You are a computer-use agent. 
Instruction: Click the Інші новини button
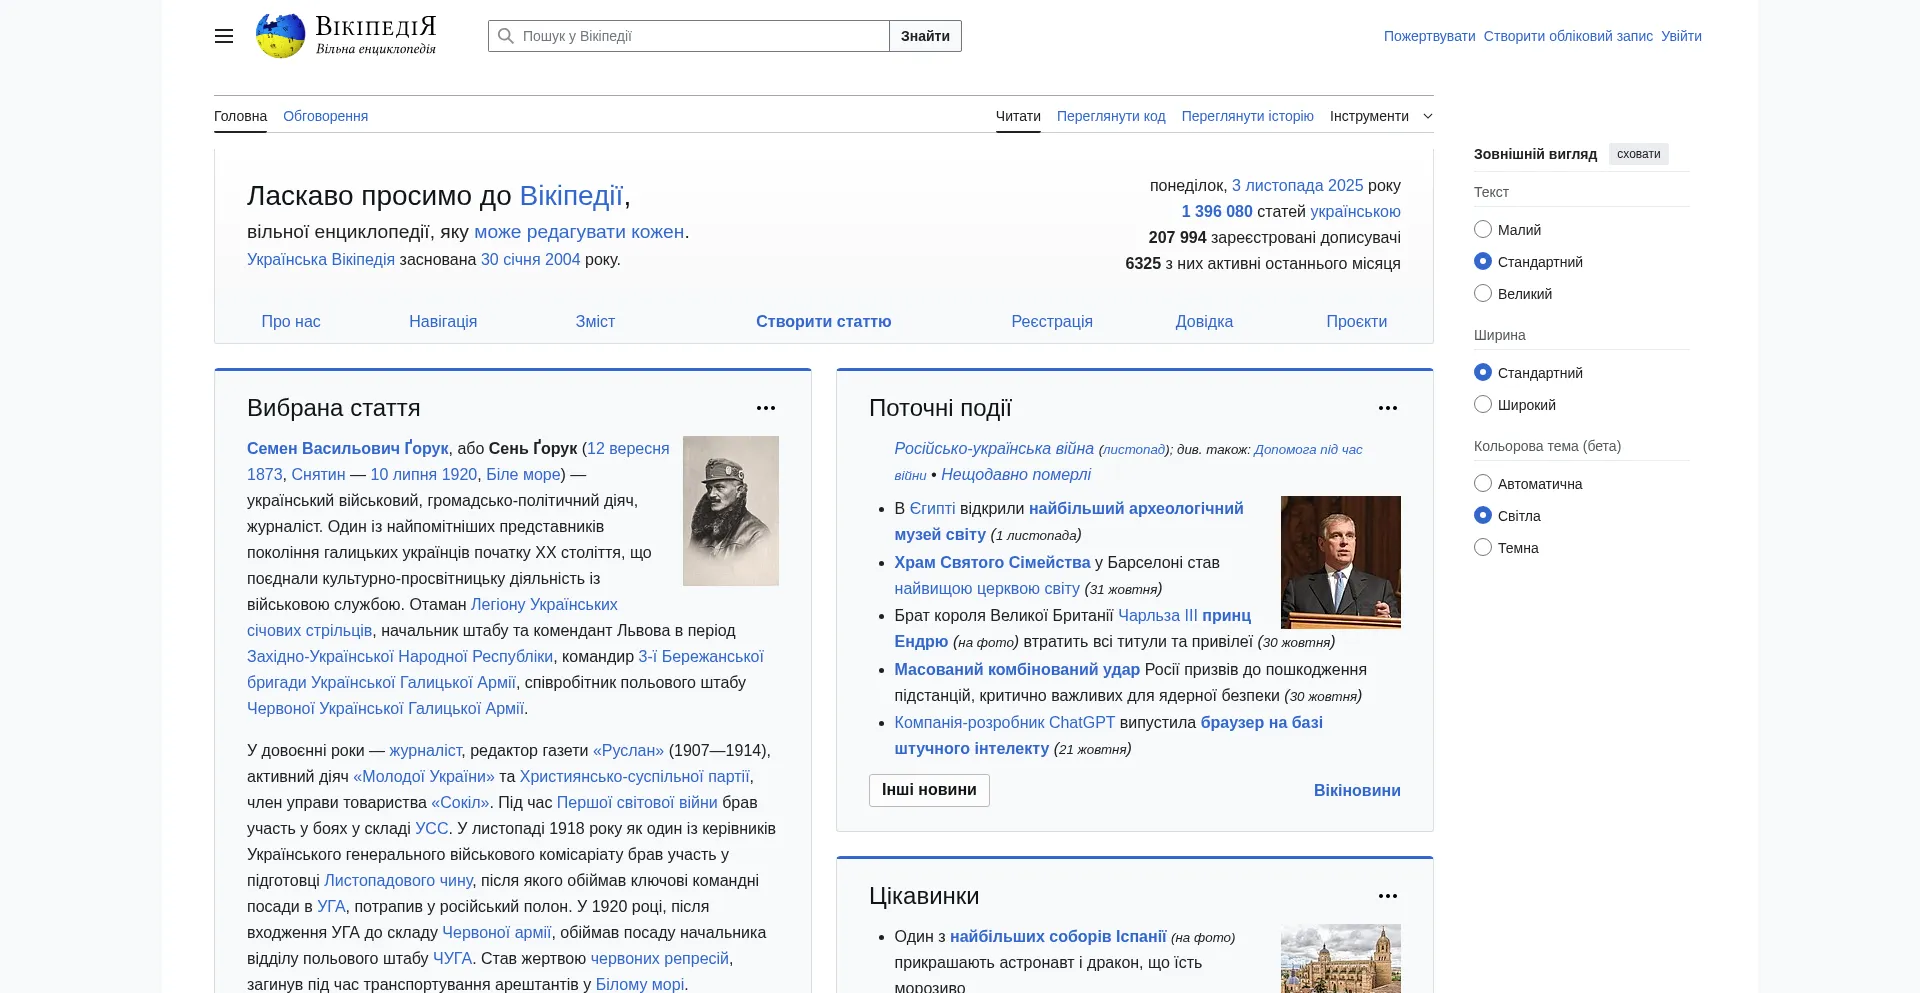point(929,790)
